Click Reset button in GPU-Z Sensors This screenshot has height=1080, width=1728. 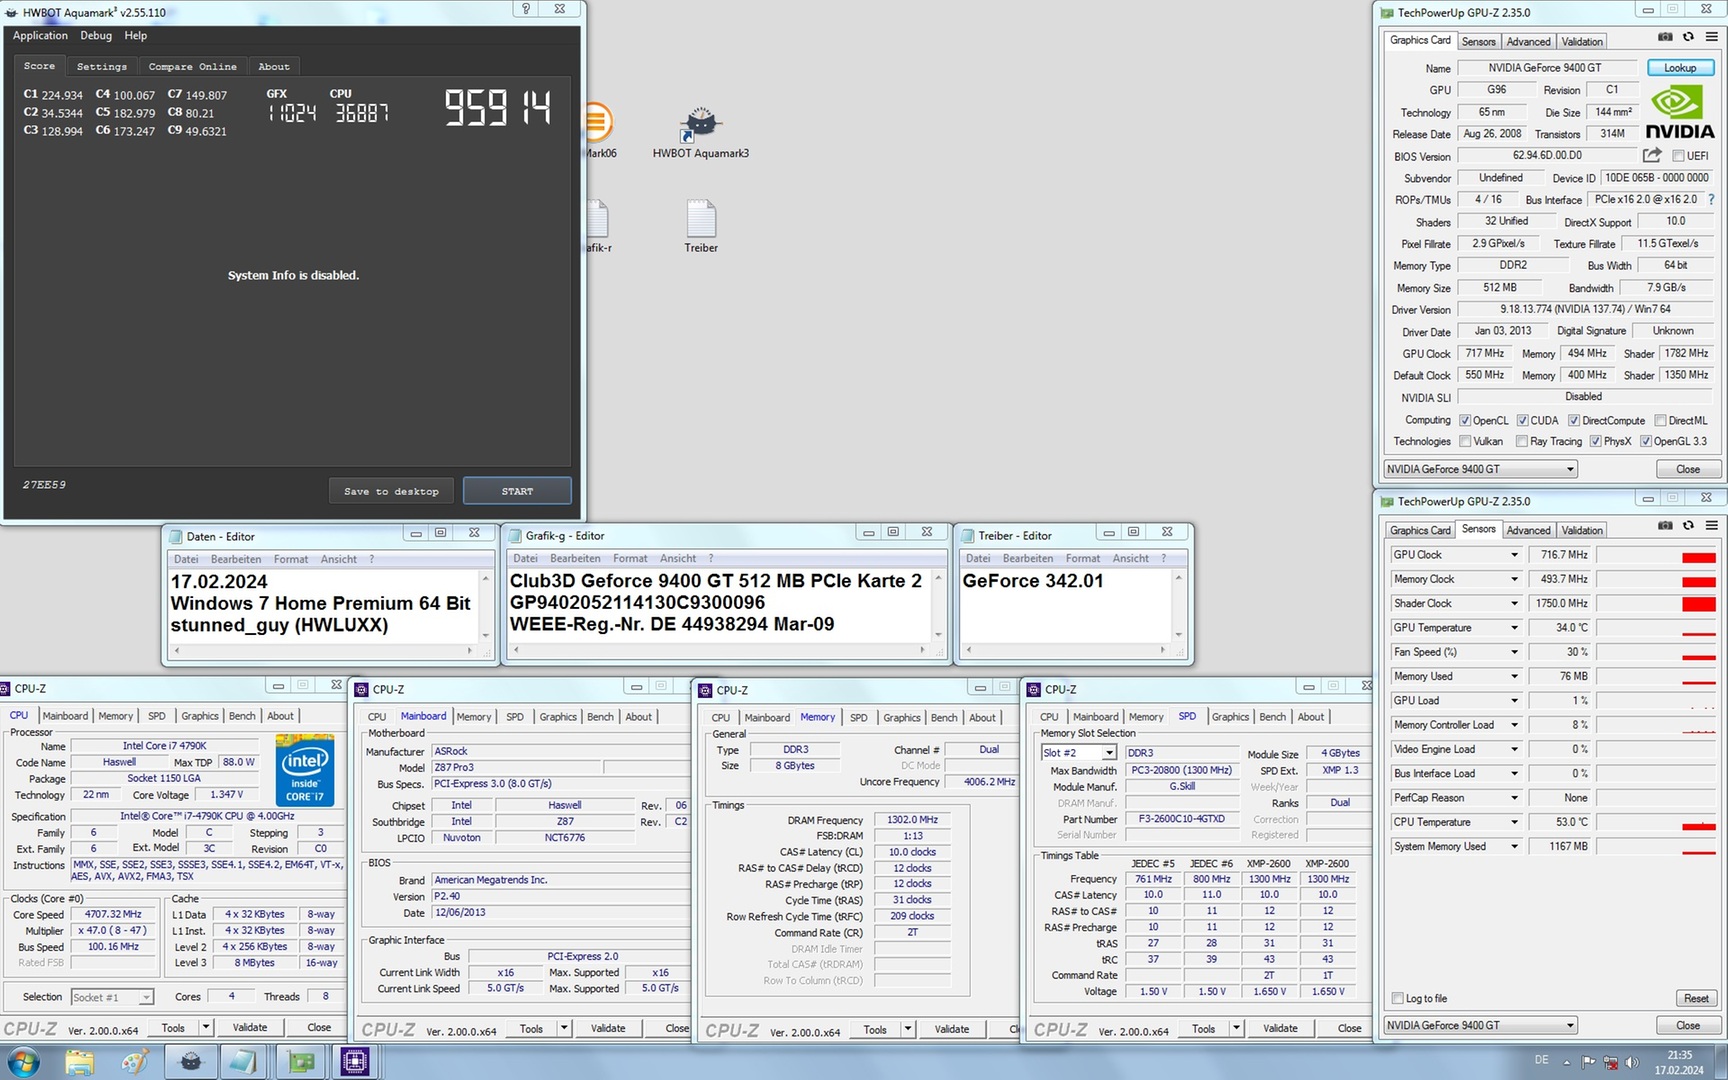click(1696, 998)
